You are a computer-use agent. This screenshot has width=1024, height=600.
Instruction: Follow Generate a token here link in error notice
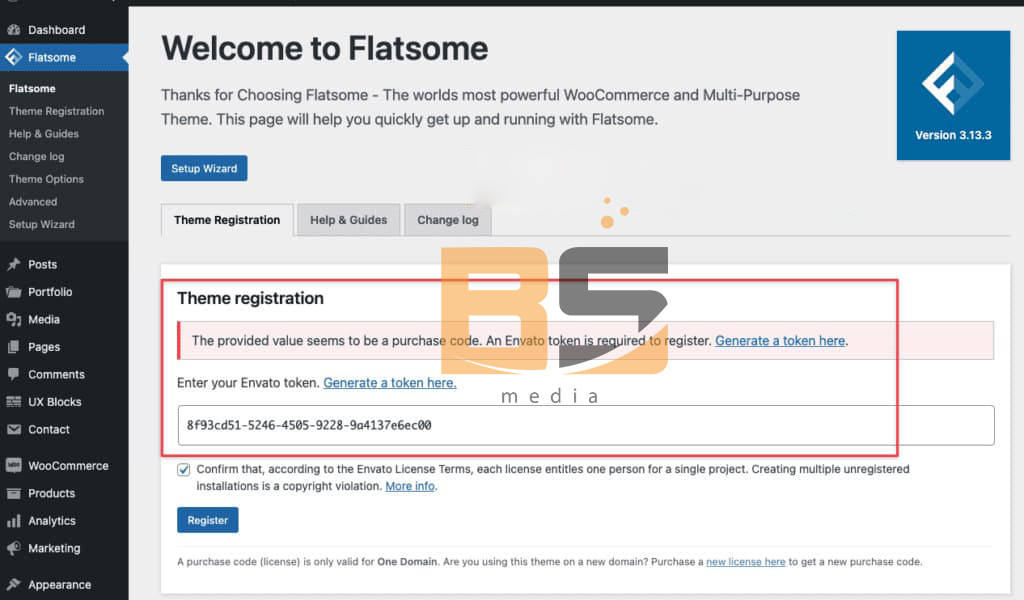click(x=780, y=341)
